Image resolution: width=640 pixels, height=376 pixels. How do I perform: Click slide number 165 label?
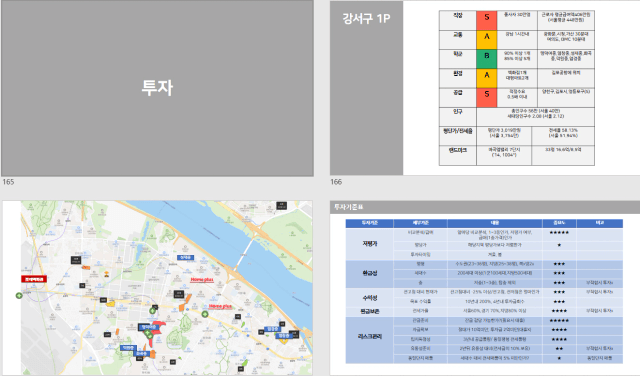pos(8,182)
